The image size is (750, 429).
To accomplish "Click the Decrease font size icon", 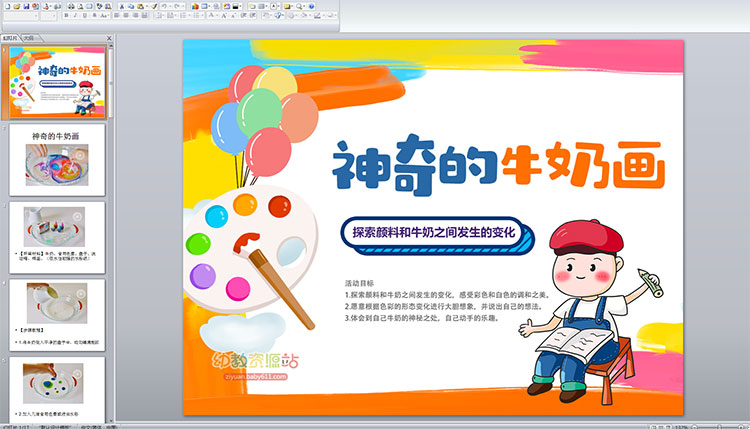I will tap(233, 15).
